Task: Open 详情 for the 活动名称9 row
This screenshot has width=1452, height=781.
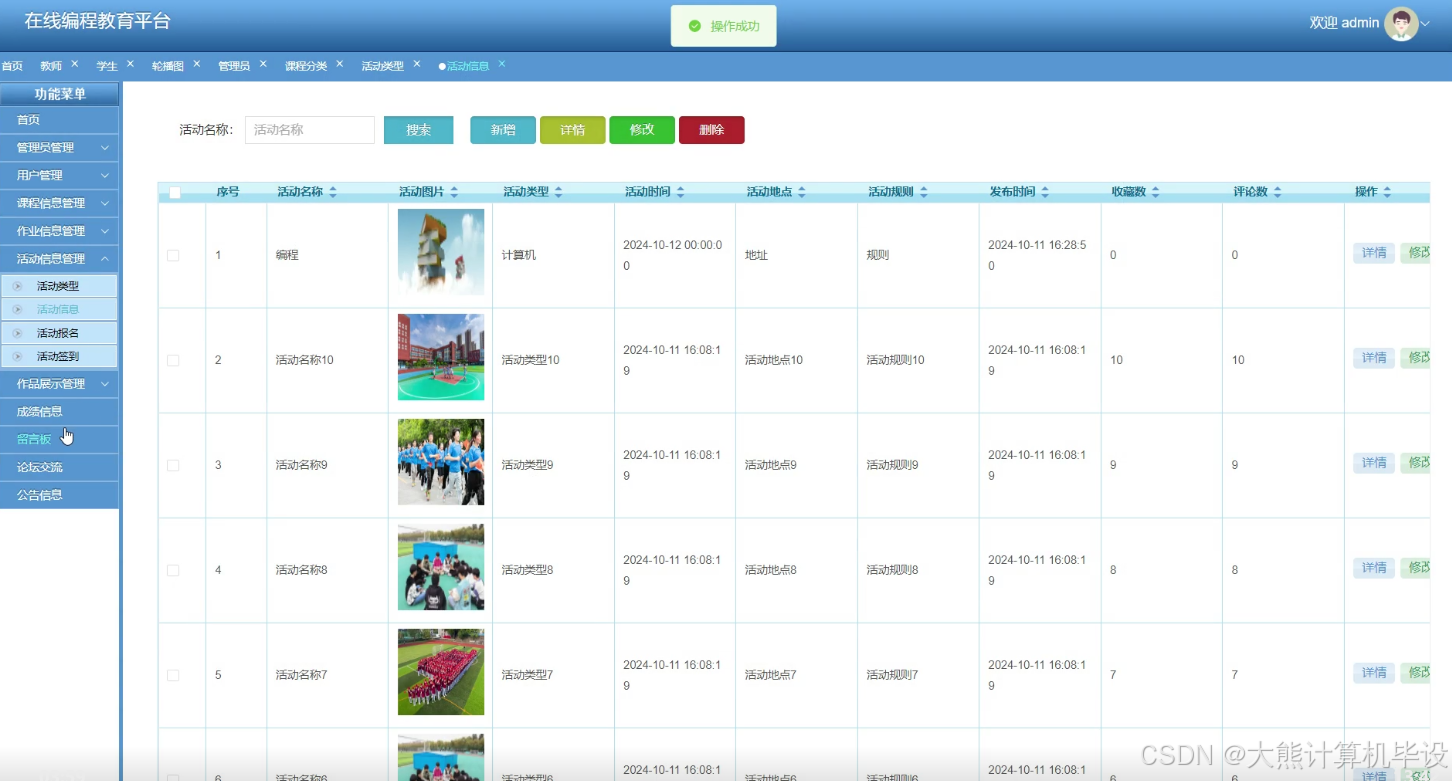Action: (x=1374, y=463)
